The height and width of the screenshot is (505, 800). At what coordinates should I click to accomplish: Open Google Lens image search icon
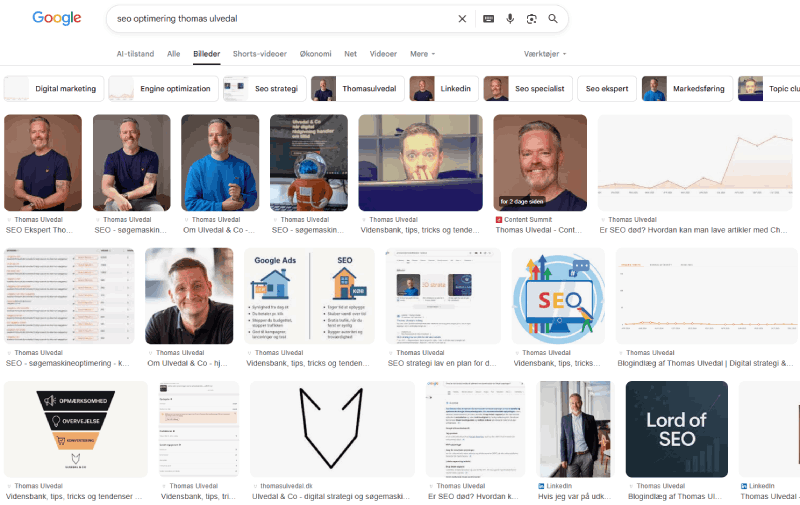click(x=531, y=19)
